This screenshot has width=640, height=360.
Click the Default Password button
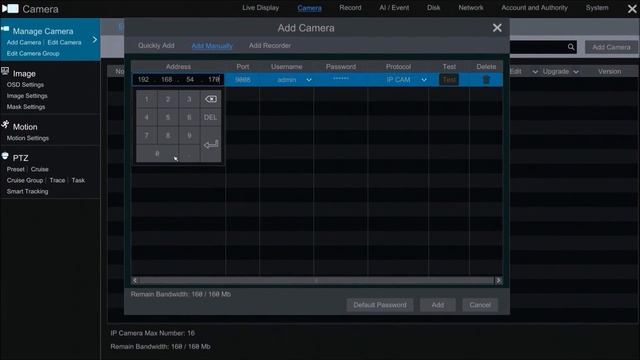380,305
